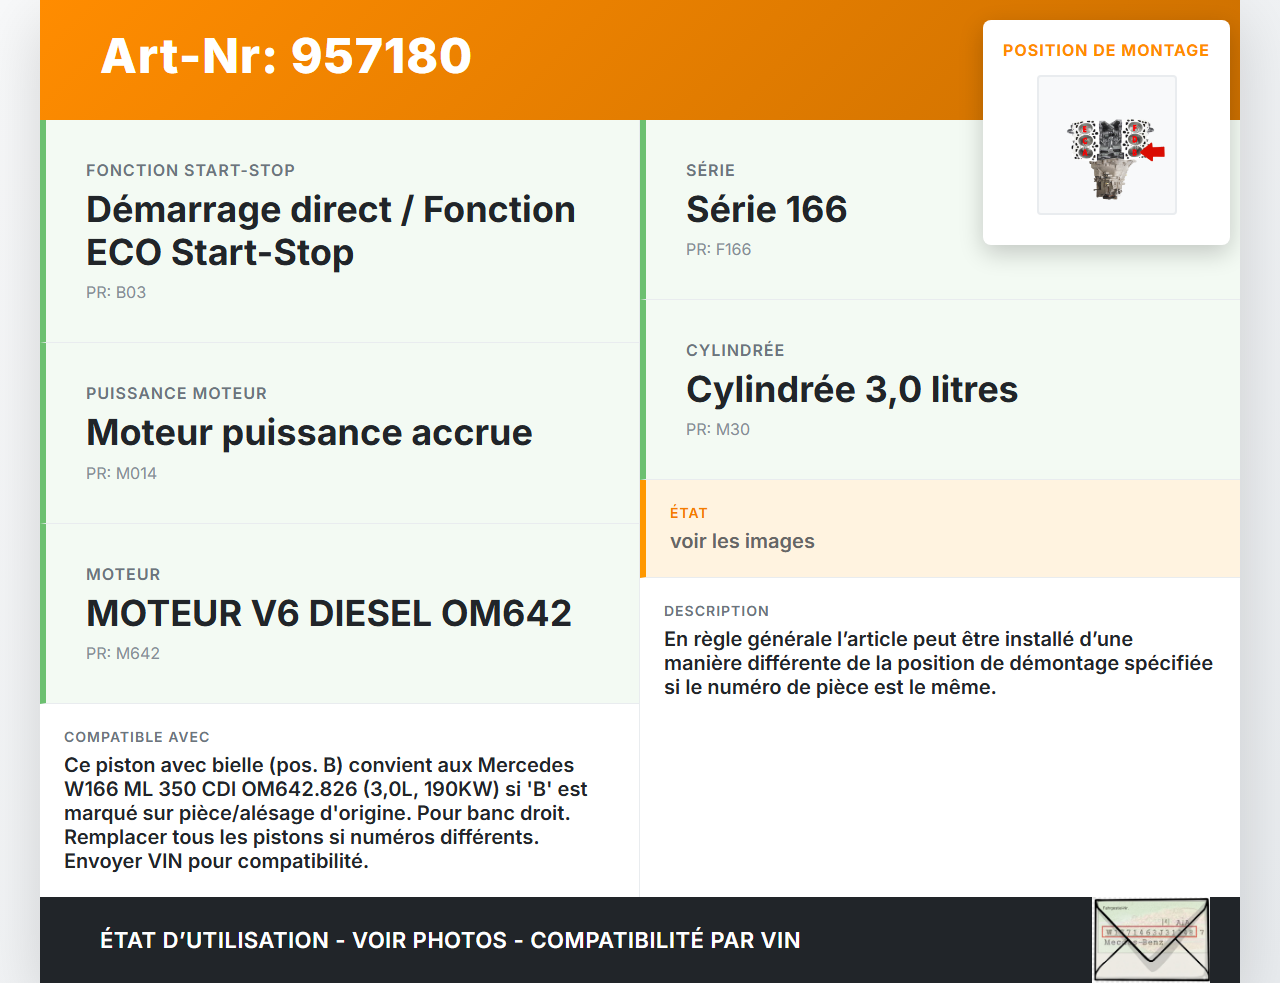1280x983 pixels.
Task: Select 'Moteur puissance accrue' heading
Action: click(309, 433)
